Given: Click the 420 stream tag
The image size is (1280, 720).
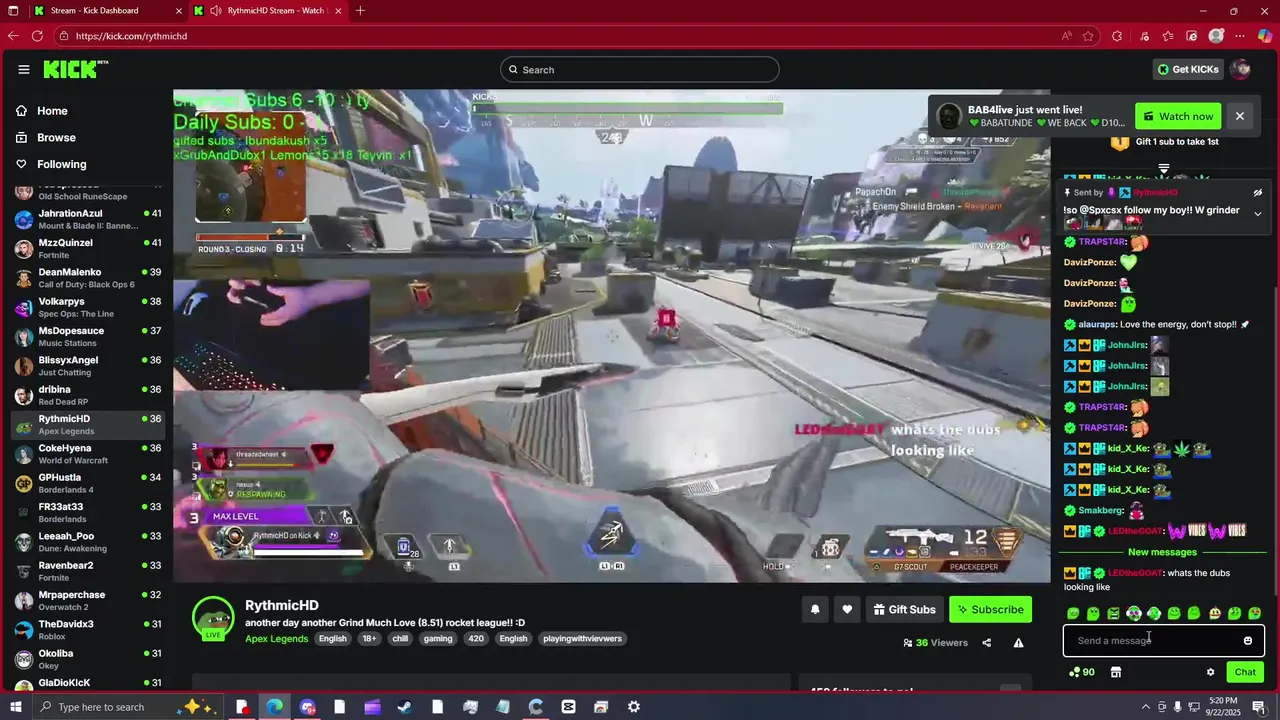Looking at the screenshot, I should [475, 639].
